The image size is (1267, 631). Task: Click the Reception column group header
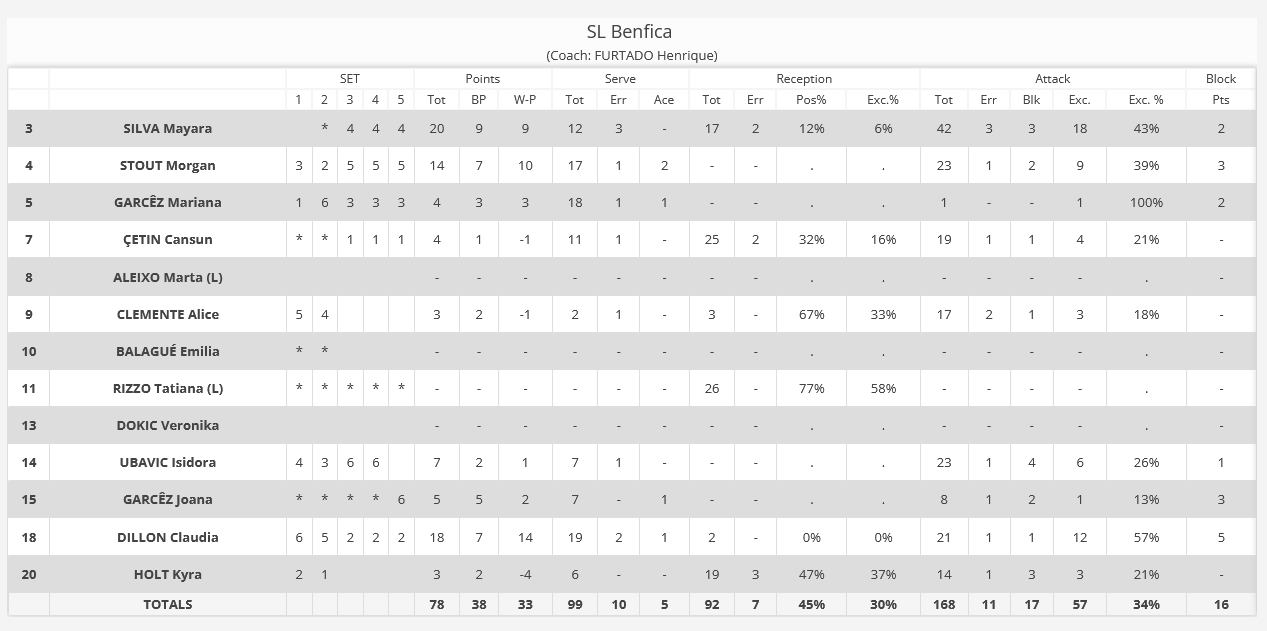click(804, 79)
